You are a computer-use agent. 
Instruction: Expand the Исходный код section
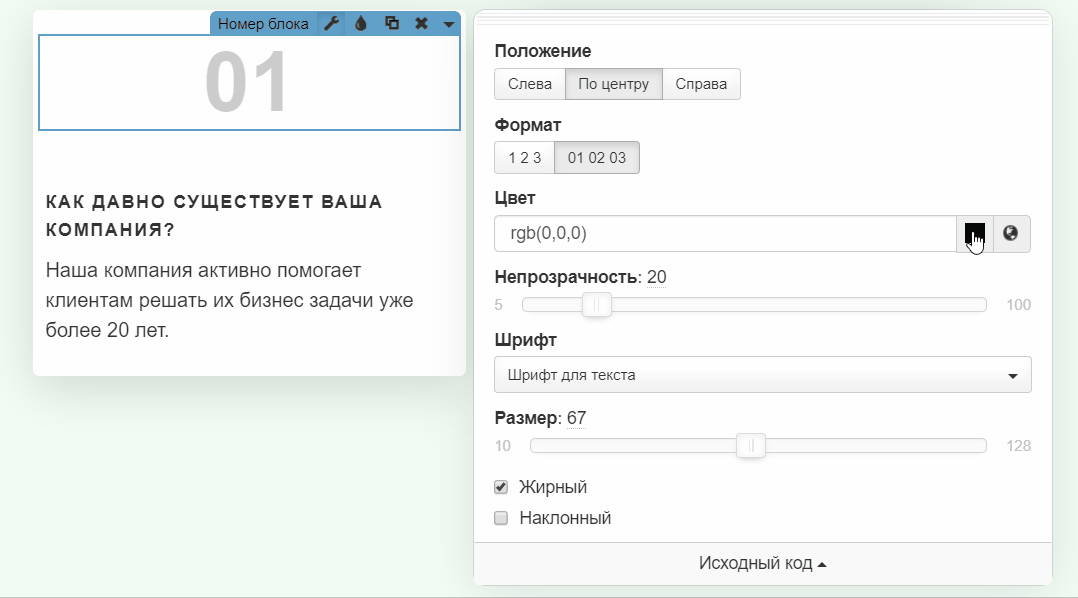(x=762, y=564)
